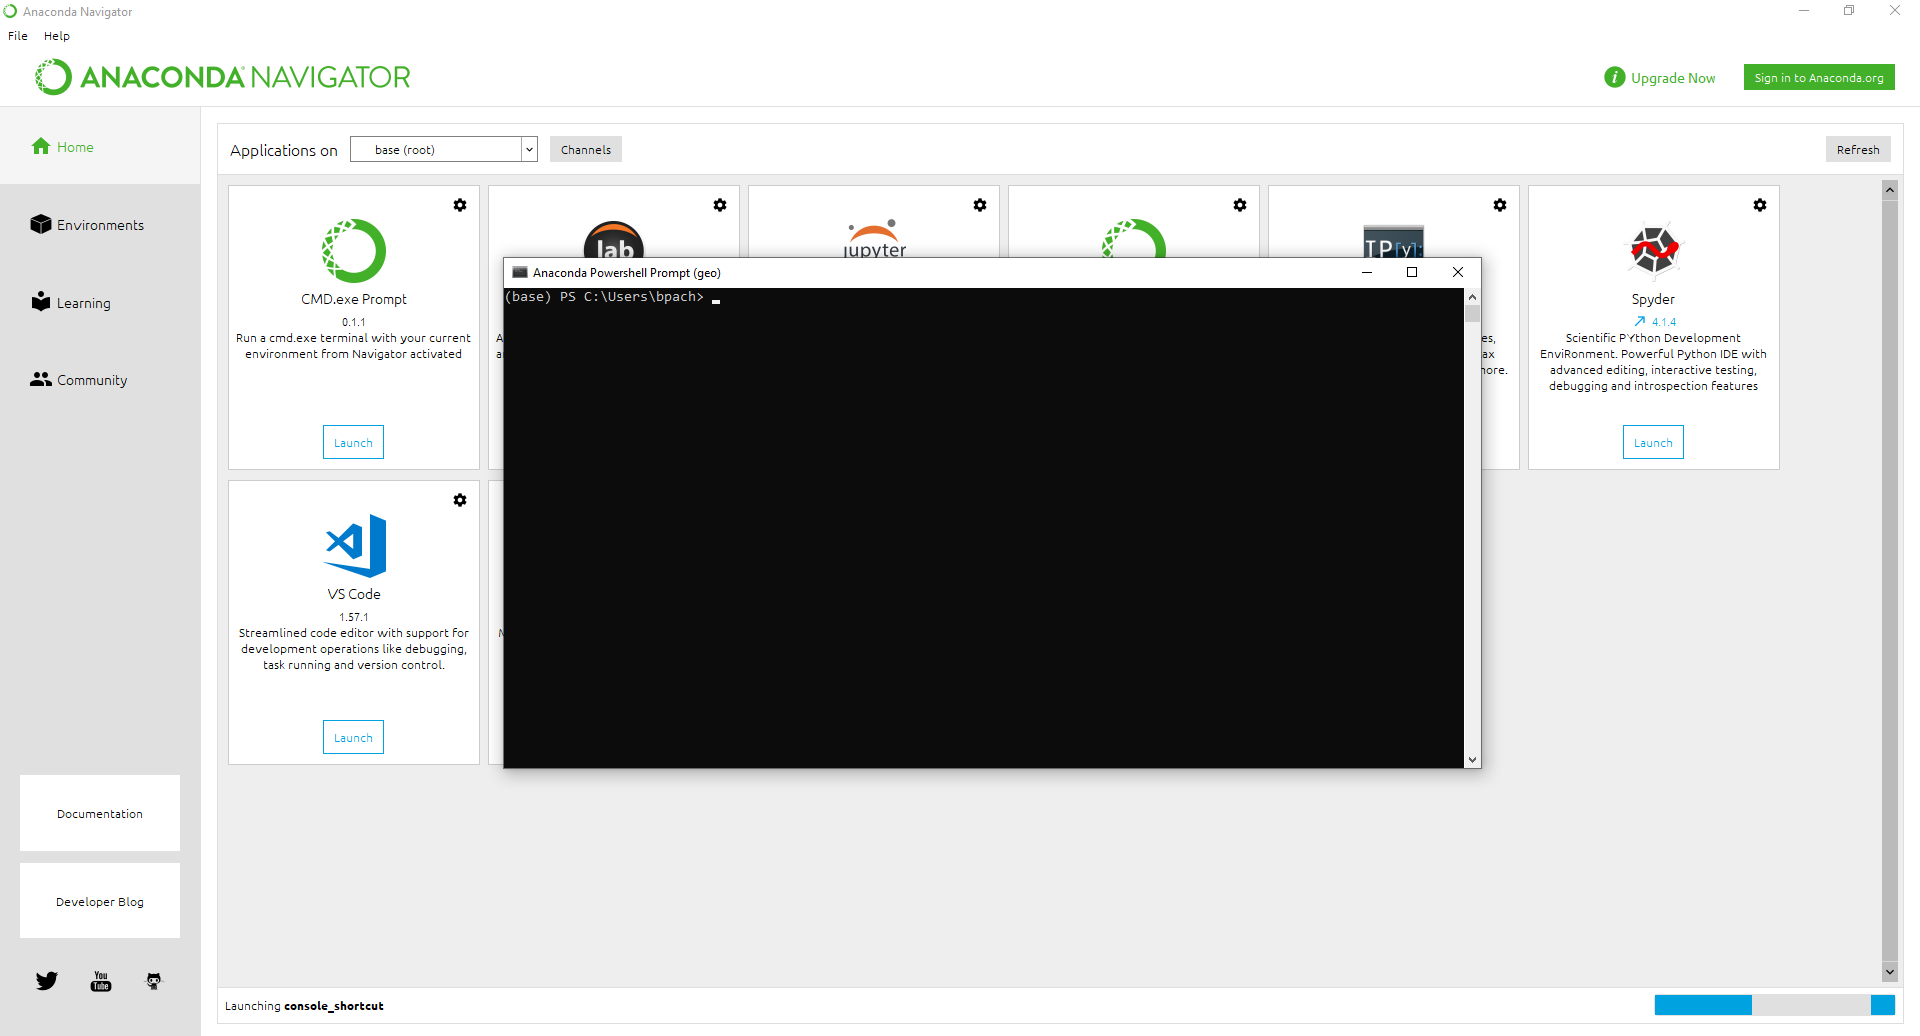Click the Upgrade Now info icon
1920x1036 pixels.
click(1615, 77)
